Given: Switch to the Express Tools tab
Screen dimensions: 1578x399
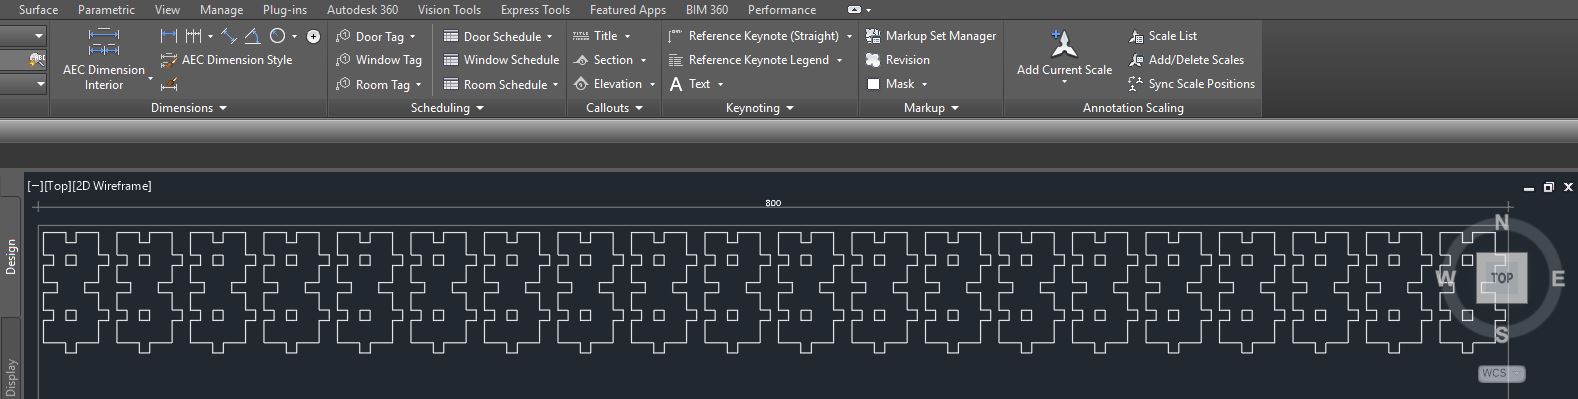Looking at the screenshot, I should pyautogui.click(x=535, y=10).
